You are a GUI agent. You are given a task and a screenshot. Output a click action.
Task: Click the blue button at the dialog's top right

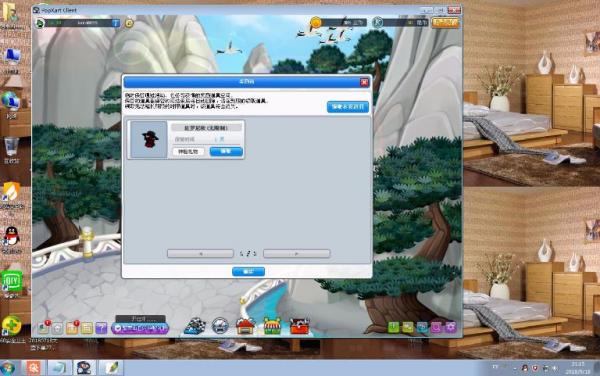[x=348, y=107]
